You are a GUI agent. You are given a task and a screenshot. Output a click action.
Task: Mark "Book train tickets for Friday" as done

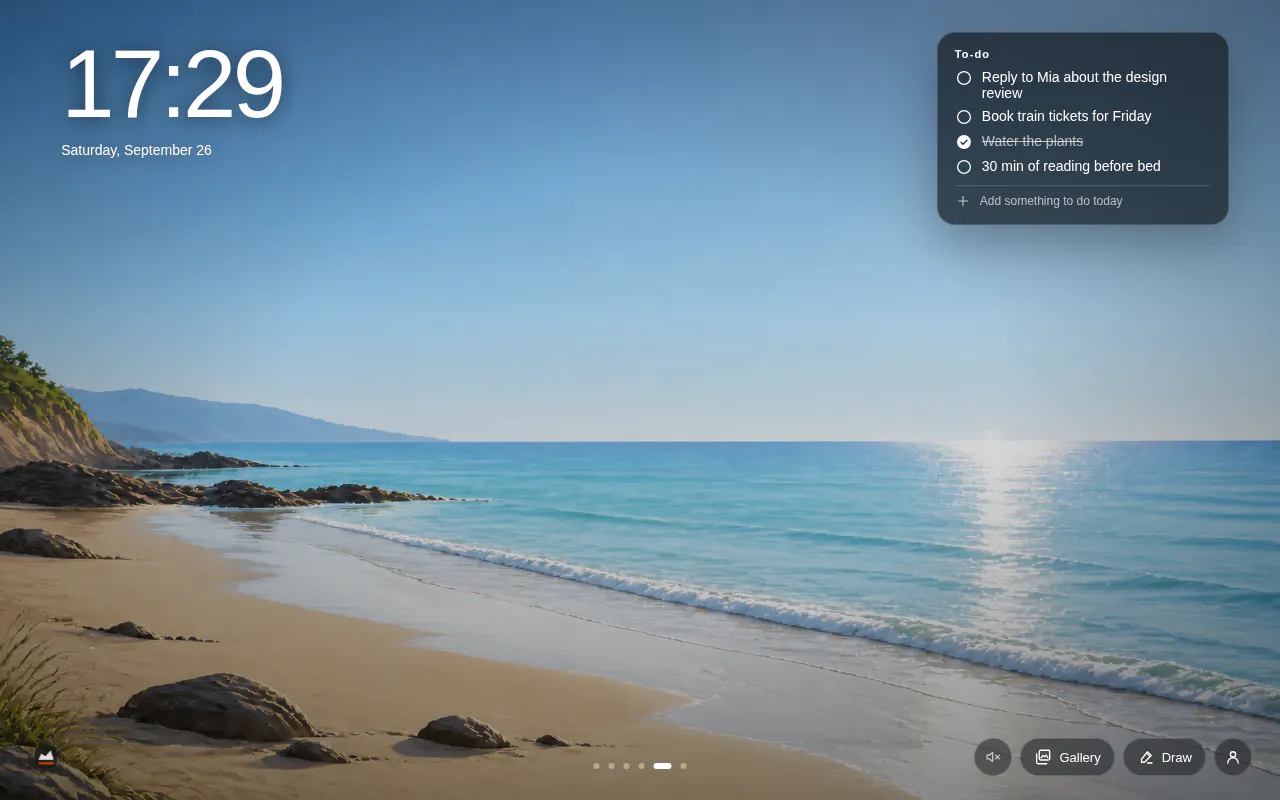coord(964,117)
